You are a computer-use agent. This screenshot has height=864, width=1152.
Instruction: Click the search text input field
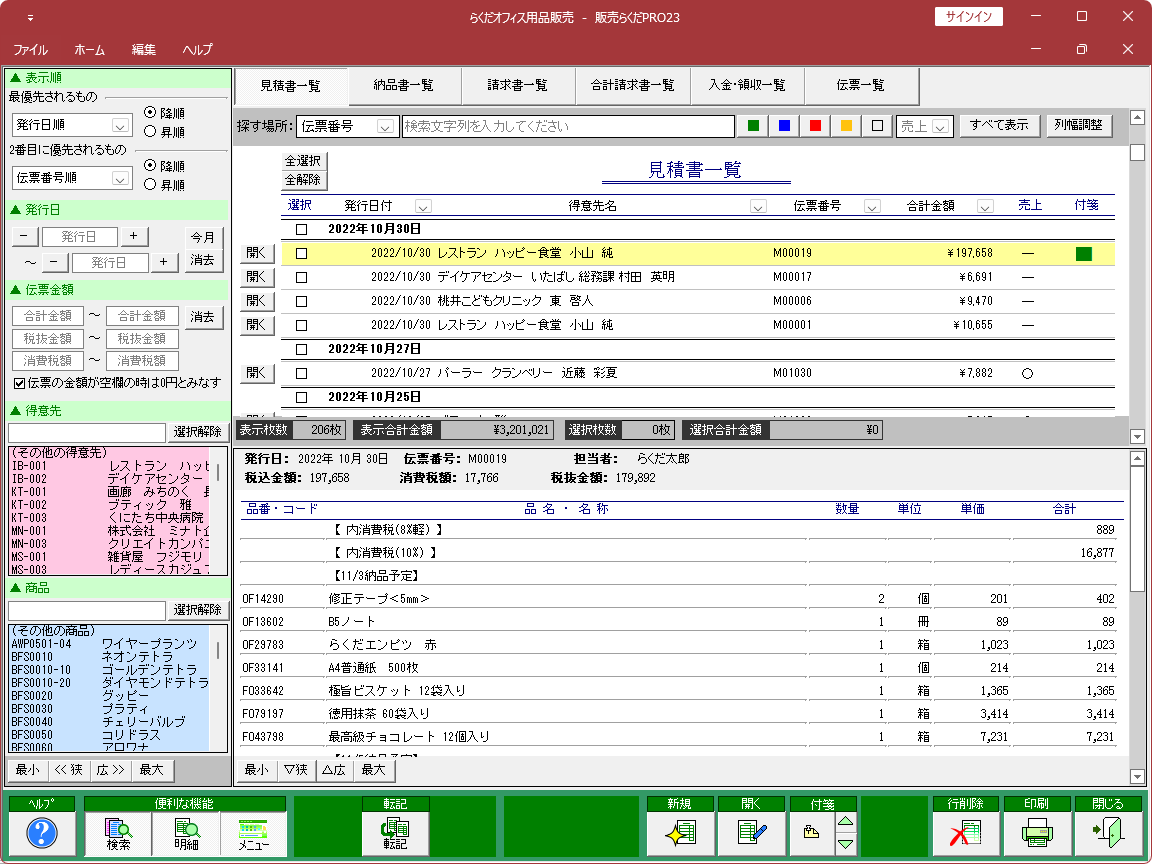coord(568,126)
